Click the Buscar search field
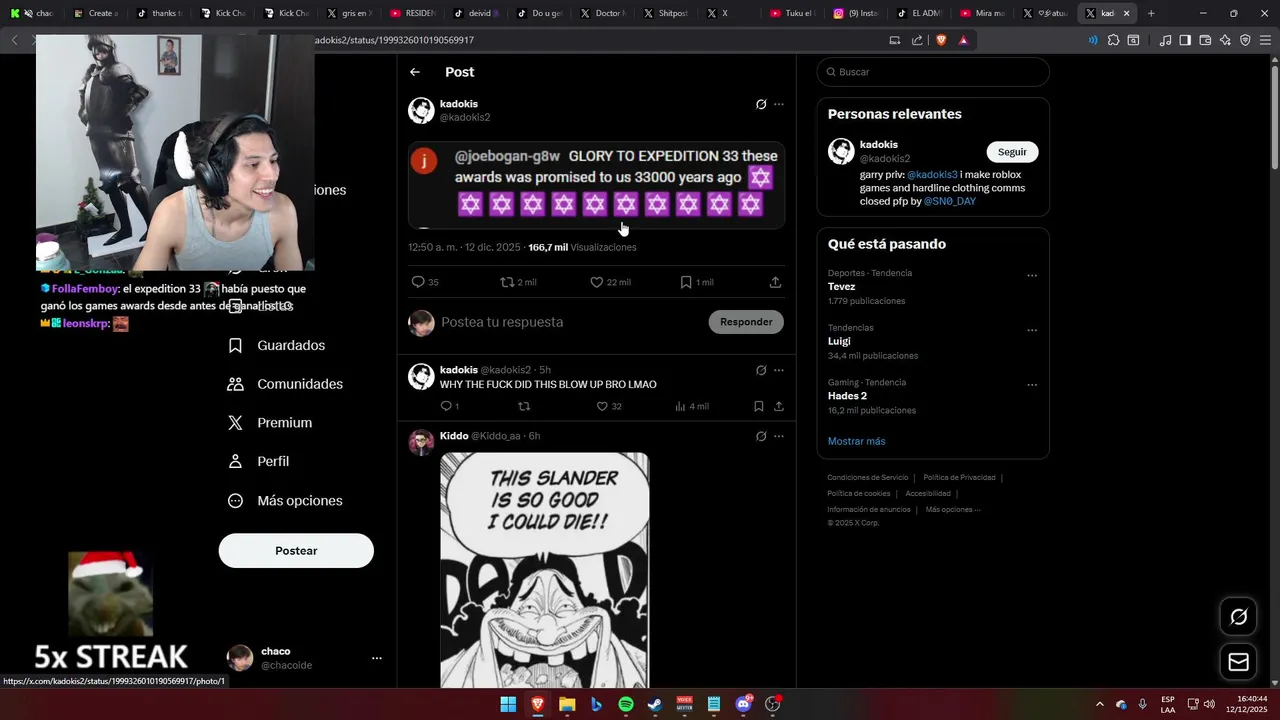The image size is (1280, 720). point(933,72)
